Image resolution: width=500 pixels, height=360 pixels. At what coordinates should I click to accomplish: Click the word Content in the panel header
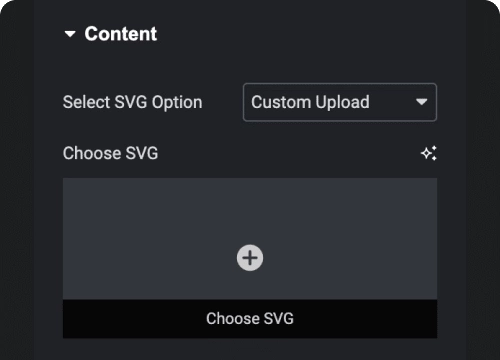(121, 34)
